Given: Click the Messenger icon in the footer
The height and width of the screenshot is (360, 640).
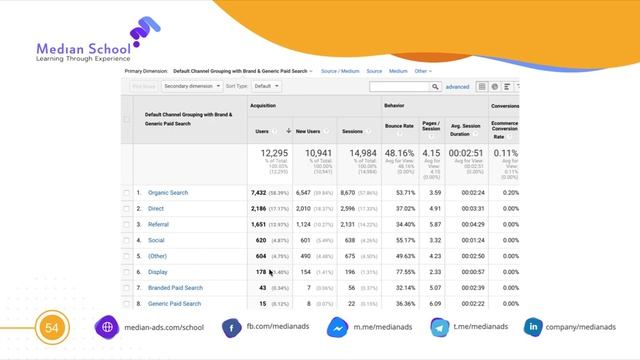Looking at the screenshot, I should (x=338, y=327).
